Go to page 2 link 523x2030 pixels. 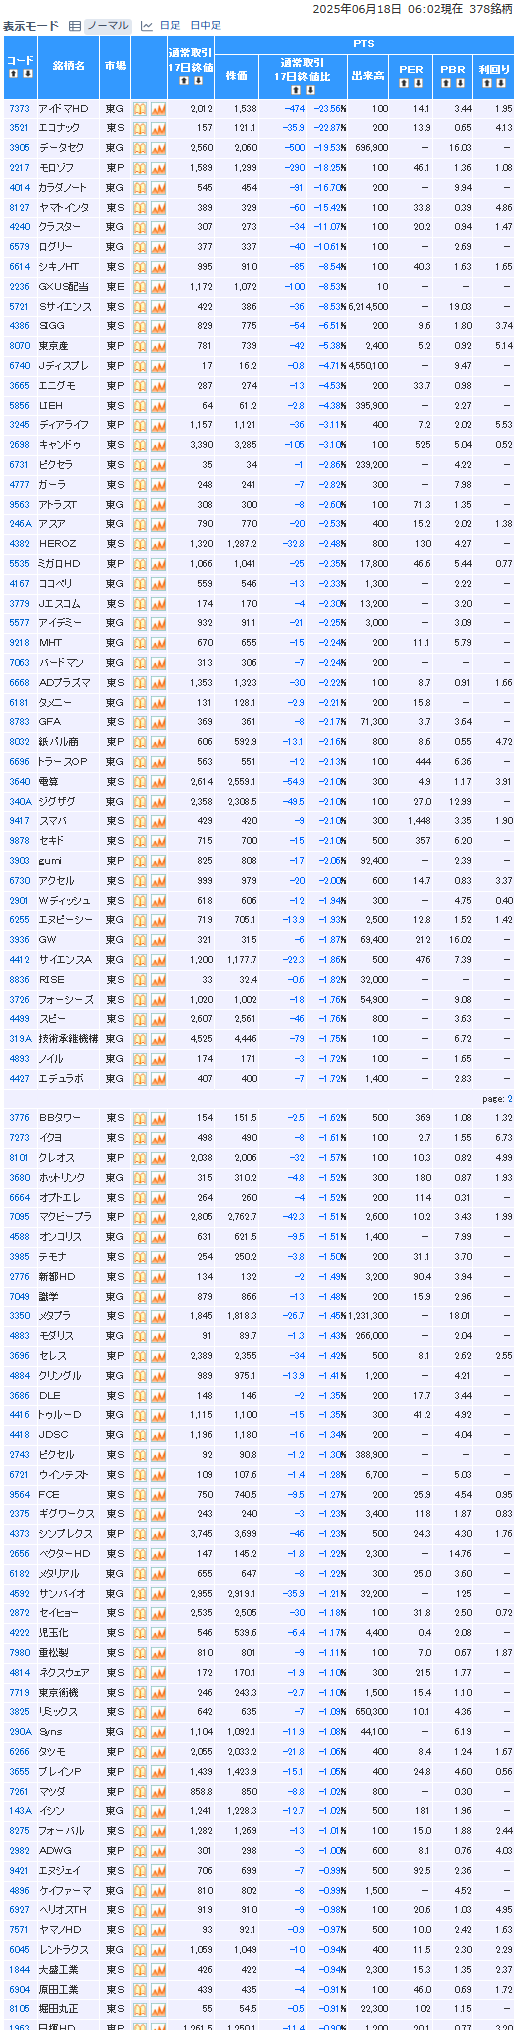pos(508,1098)
